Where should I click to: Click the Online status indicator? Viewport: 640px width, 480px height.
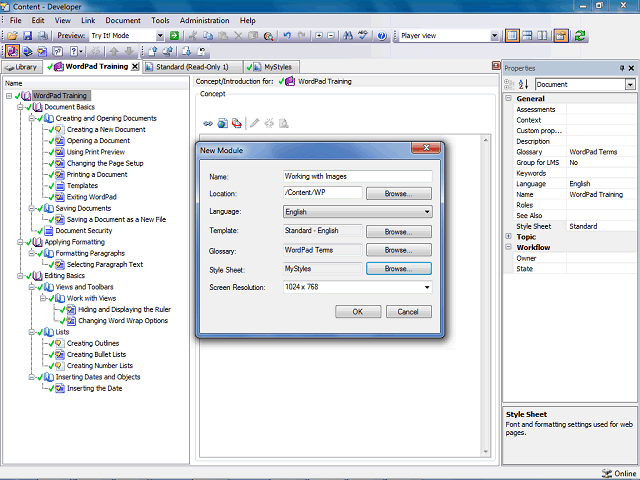pyautogui.click(x=619, y=473)
